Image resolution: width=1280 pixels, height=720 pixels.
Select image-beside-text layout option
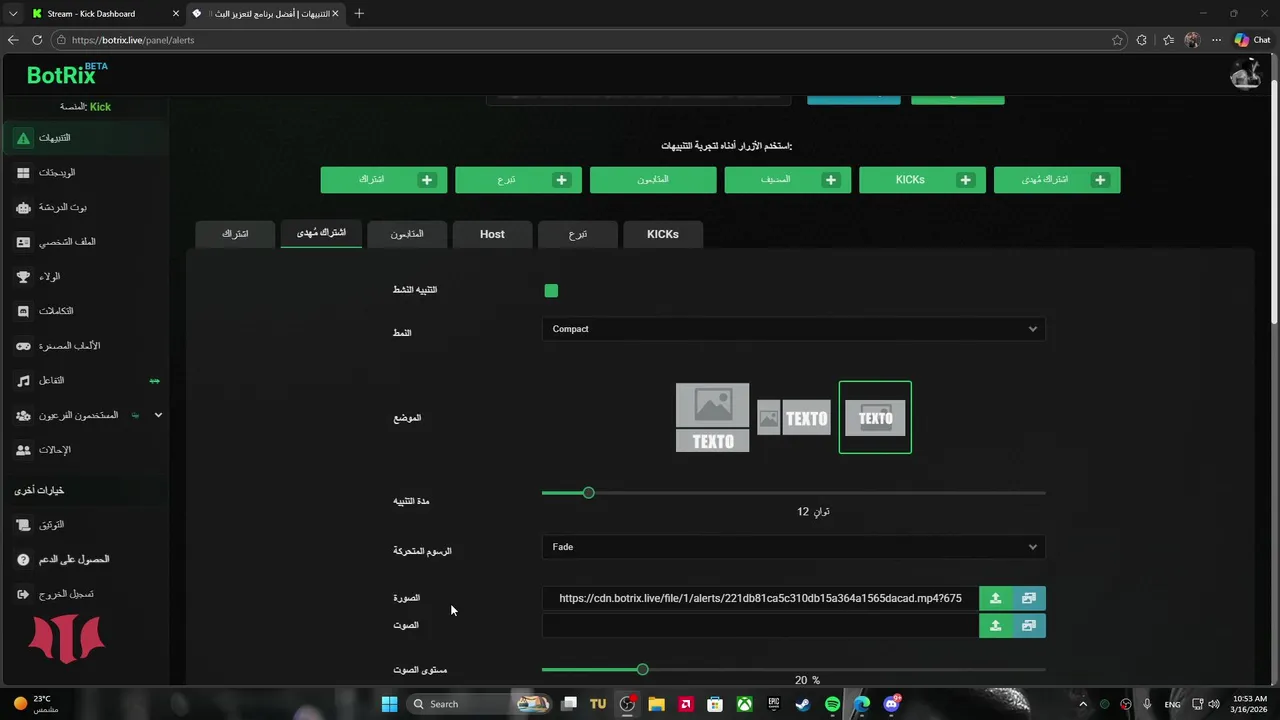793,418
